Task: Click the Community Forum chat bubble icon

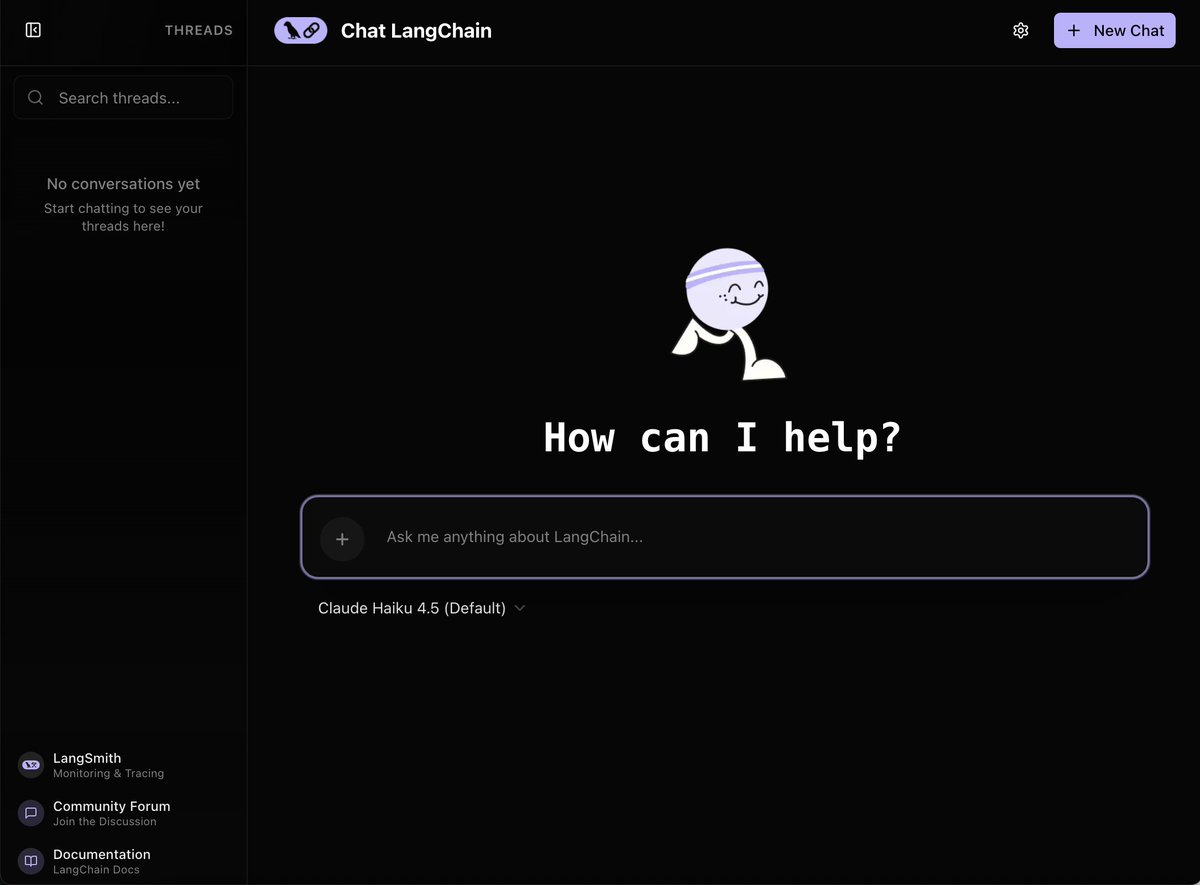Action: click(31, 813)
